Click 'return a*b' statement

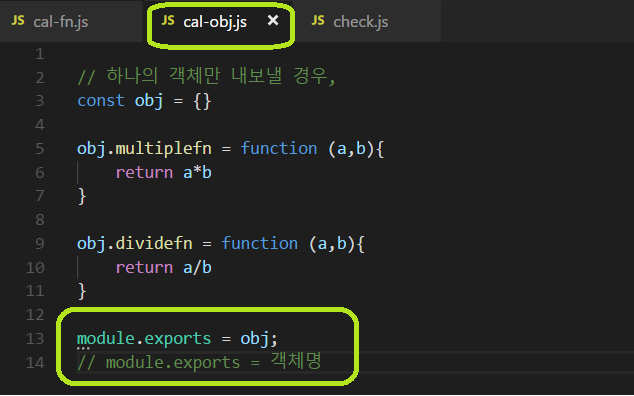(x=164, y=173)
